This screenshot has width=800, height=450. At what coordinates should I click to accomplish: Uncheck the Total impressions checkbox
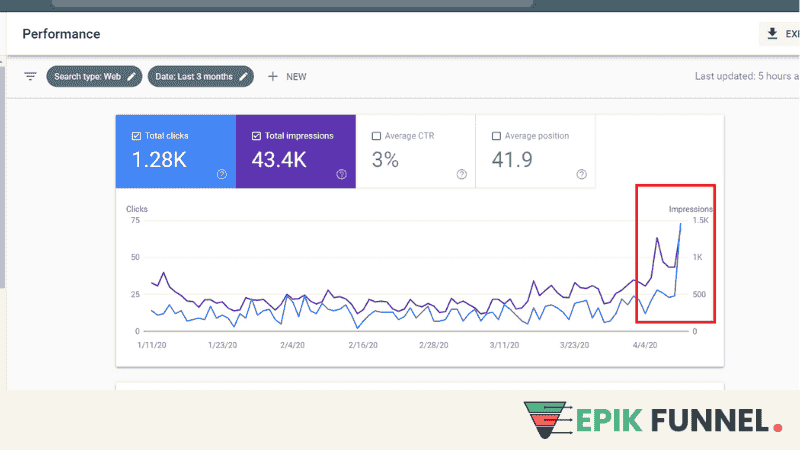[257, 136]
